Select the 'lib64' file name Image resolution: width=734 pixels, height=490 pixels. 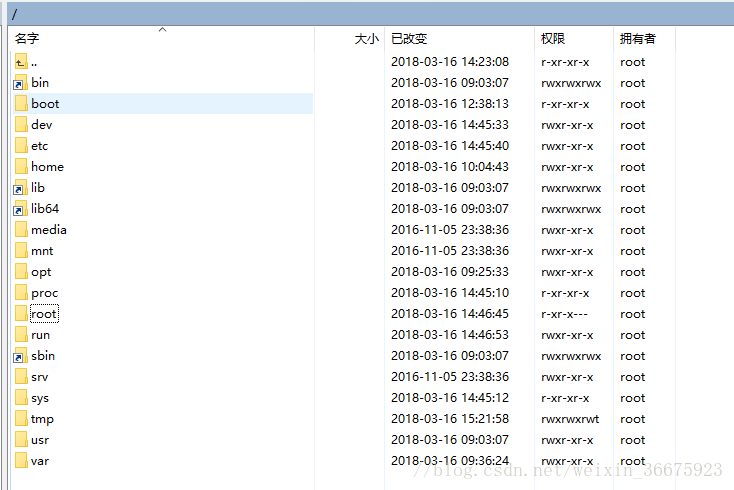tap(45, 209)
